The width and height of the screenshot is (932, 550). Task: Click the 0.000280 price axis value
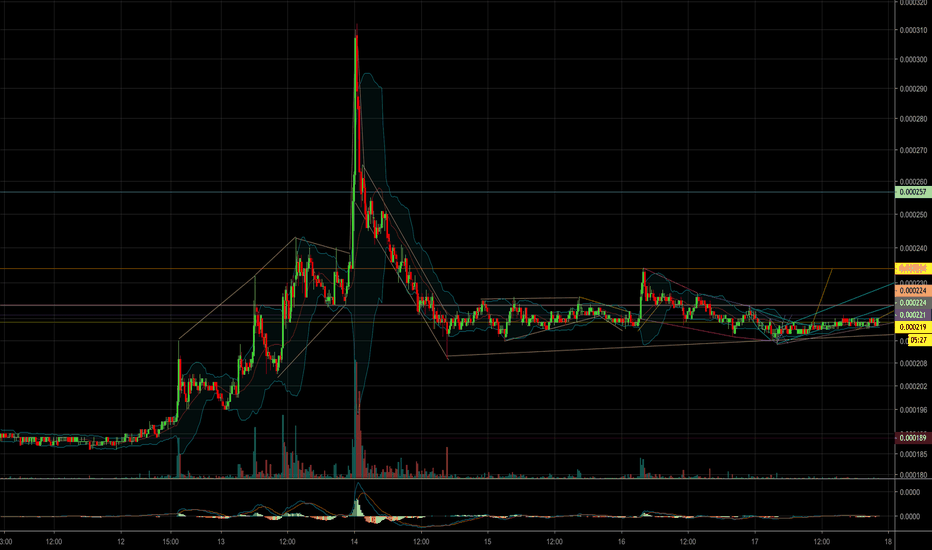coord(913,119)
